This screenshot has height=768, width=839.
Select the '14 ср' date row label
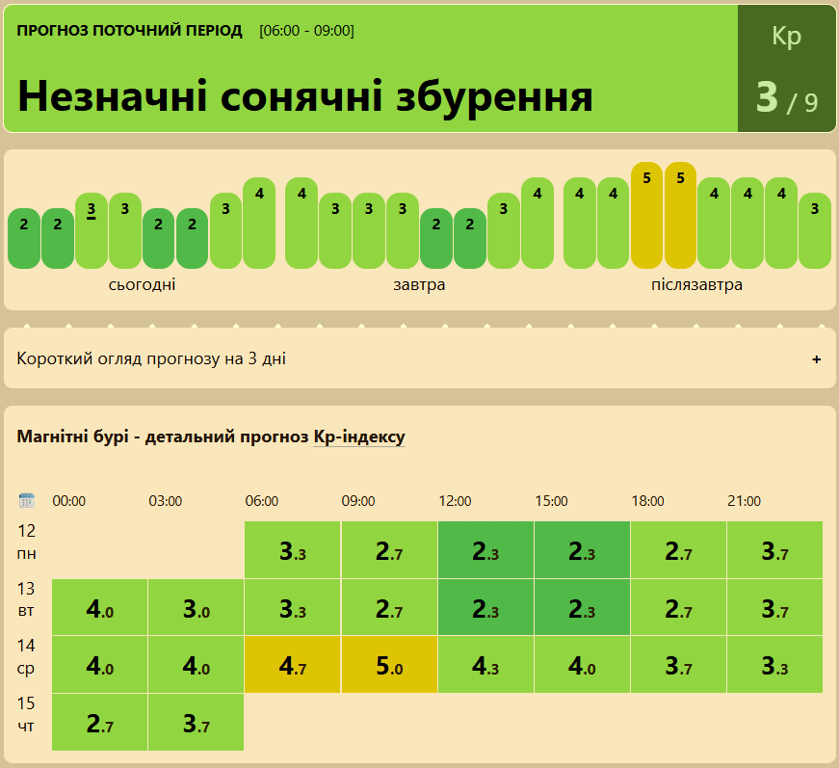pos(26,657)
